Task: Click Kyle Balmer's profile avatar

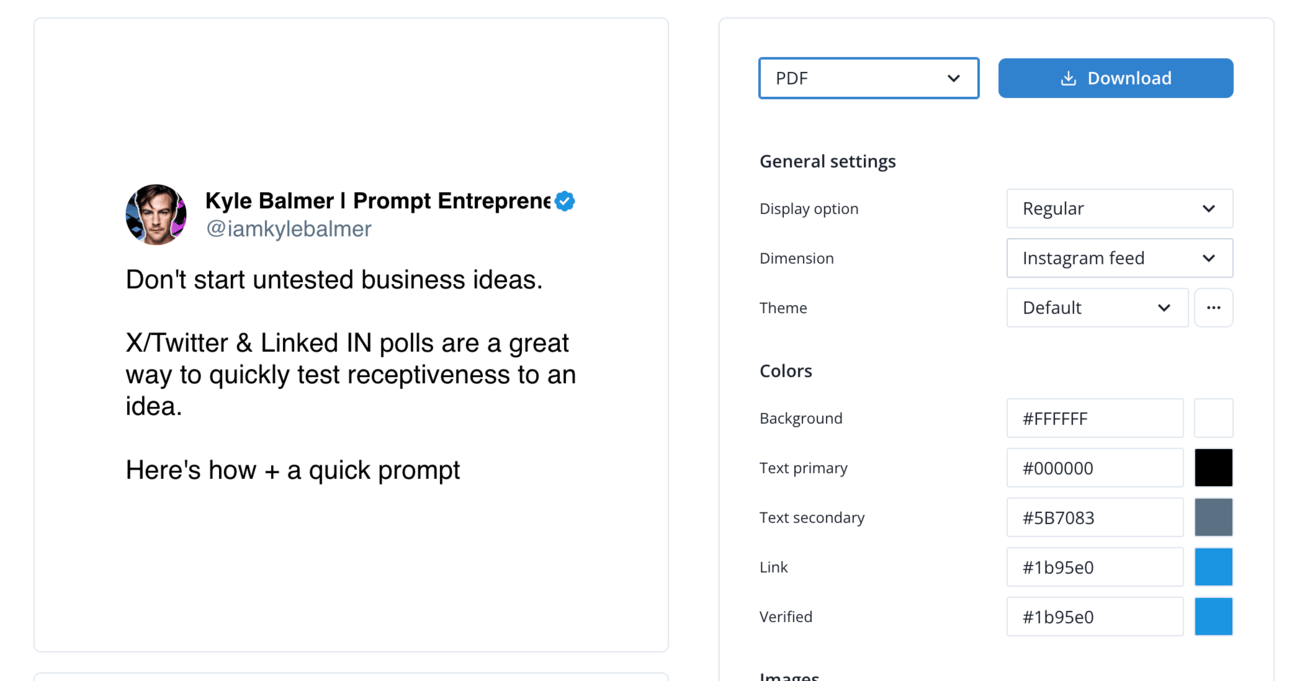Action: (156, 214)
